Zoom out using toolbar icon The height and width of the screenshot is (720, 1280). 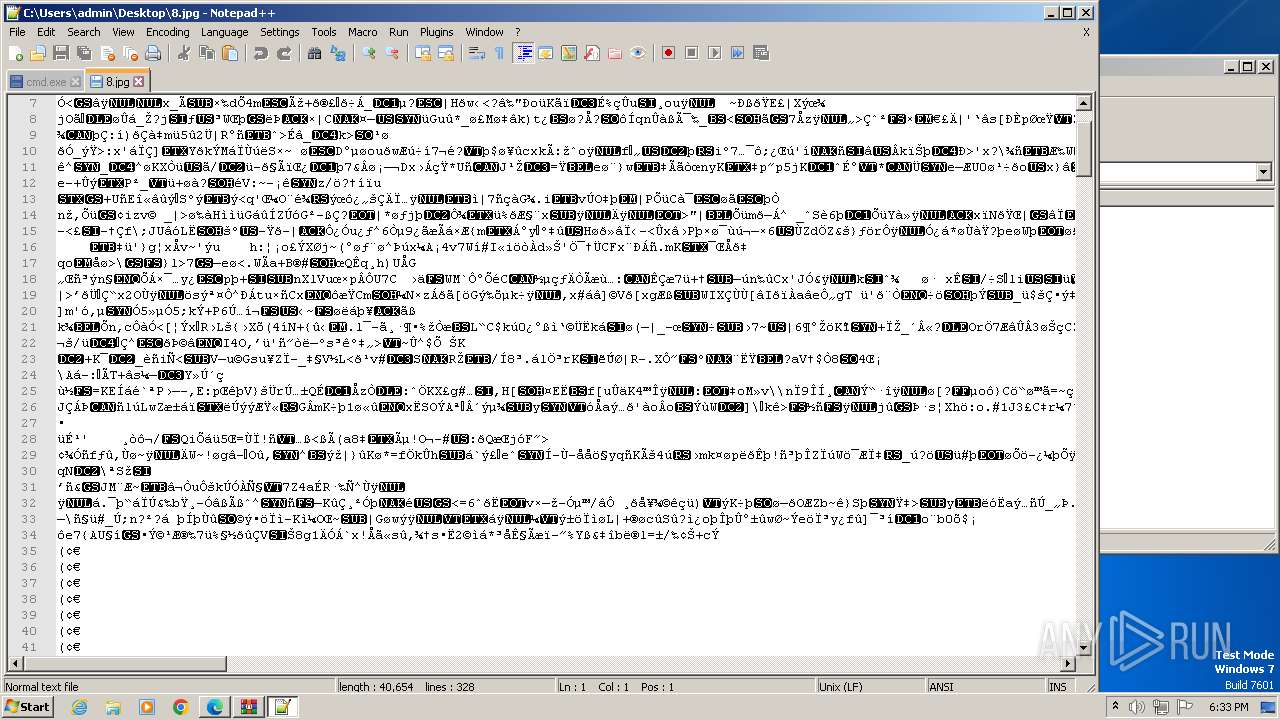coord(392,53)
